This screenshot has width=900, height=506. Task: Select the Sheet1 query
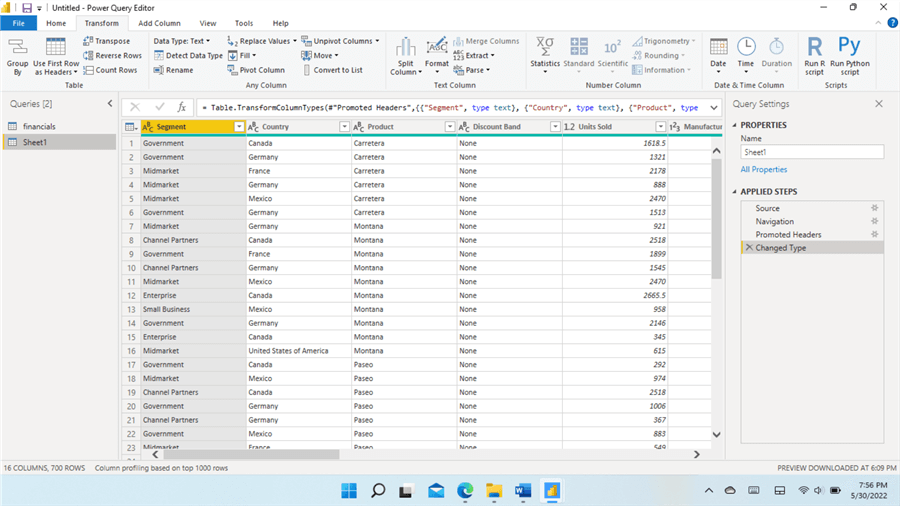60,142
